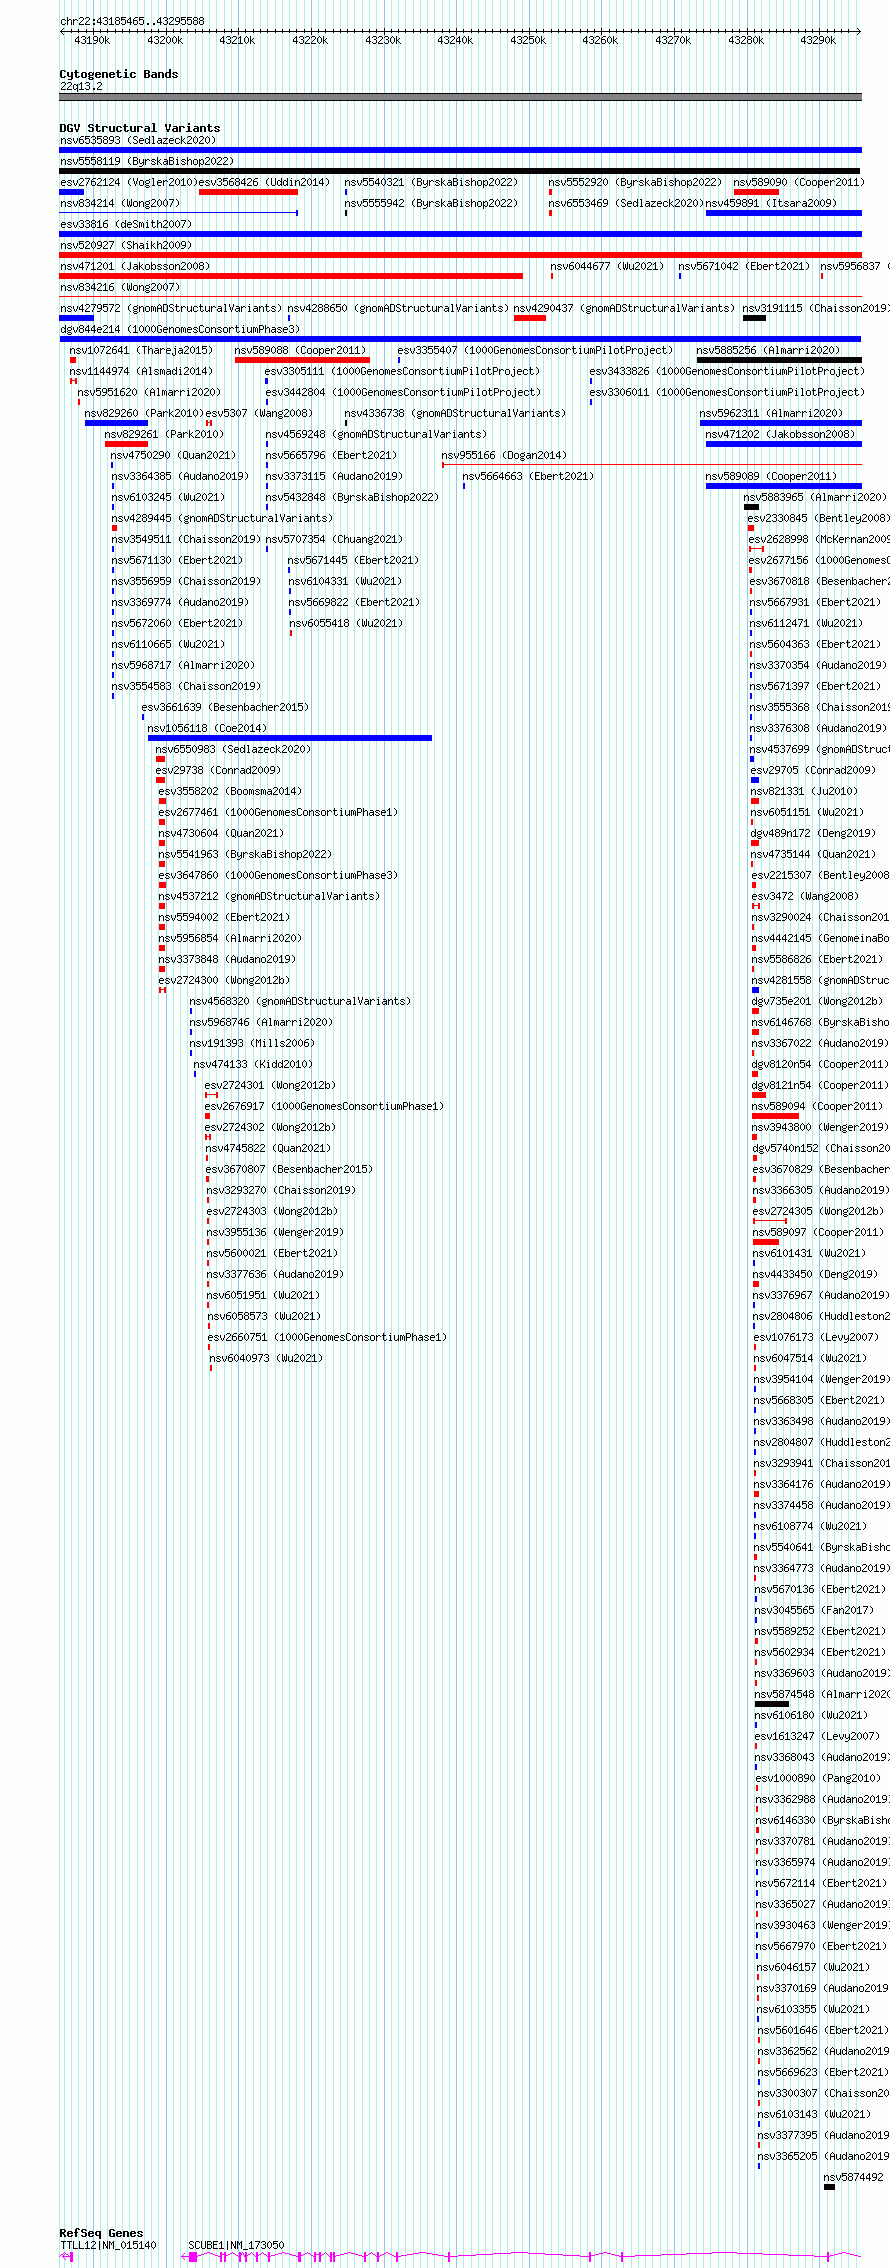The width and height of the screenshot is (890, 2268).
Task: Open the TTLL12|NM_015140 gene label
Action: tap(108, 2245)
